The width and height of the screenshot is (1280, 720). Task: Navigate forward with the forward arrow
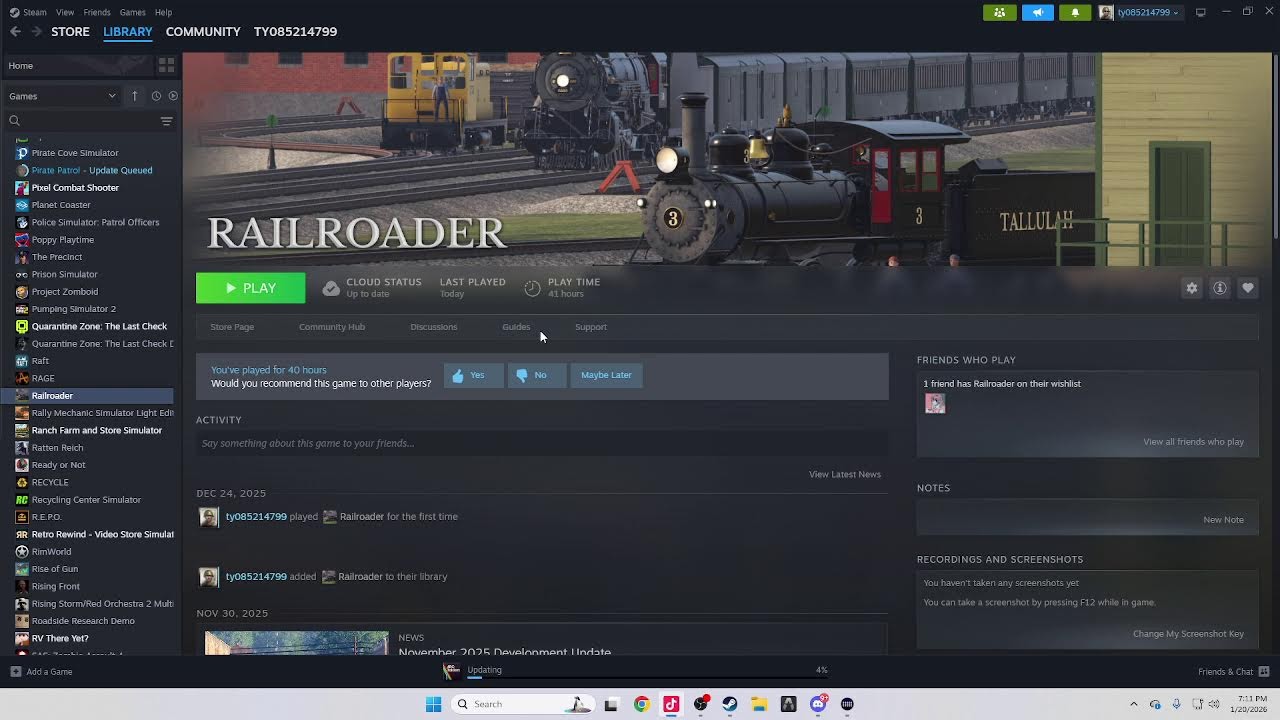[x=36, y=32]
